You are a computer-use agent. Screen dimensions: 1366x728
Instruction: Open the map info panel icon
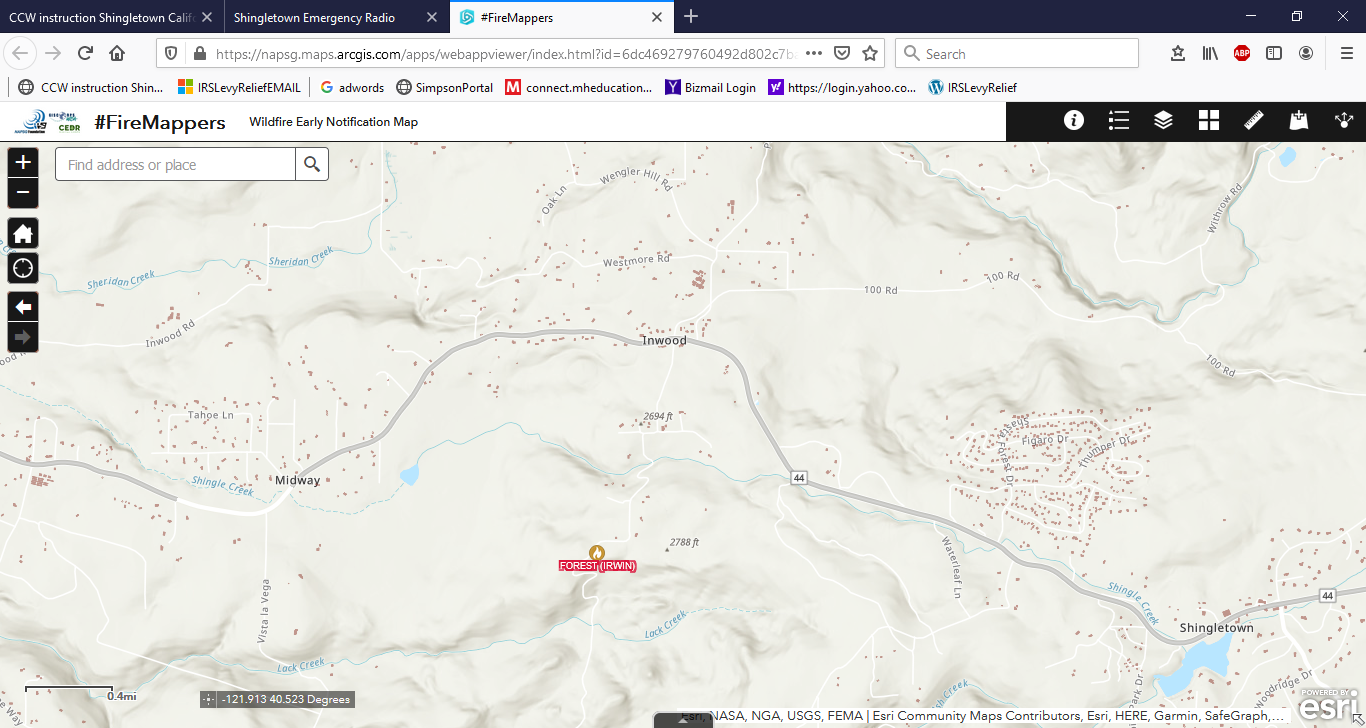pos(1074,121)
